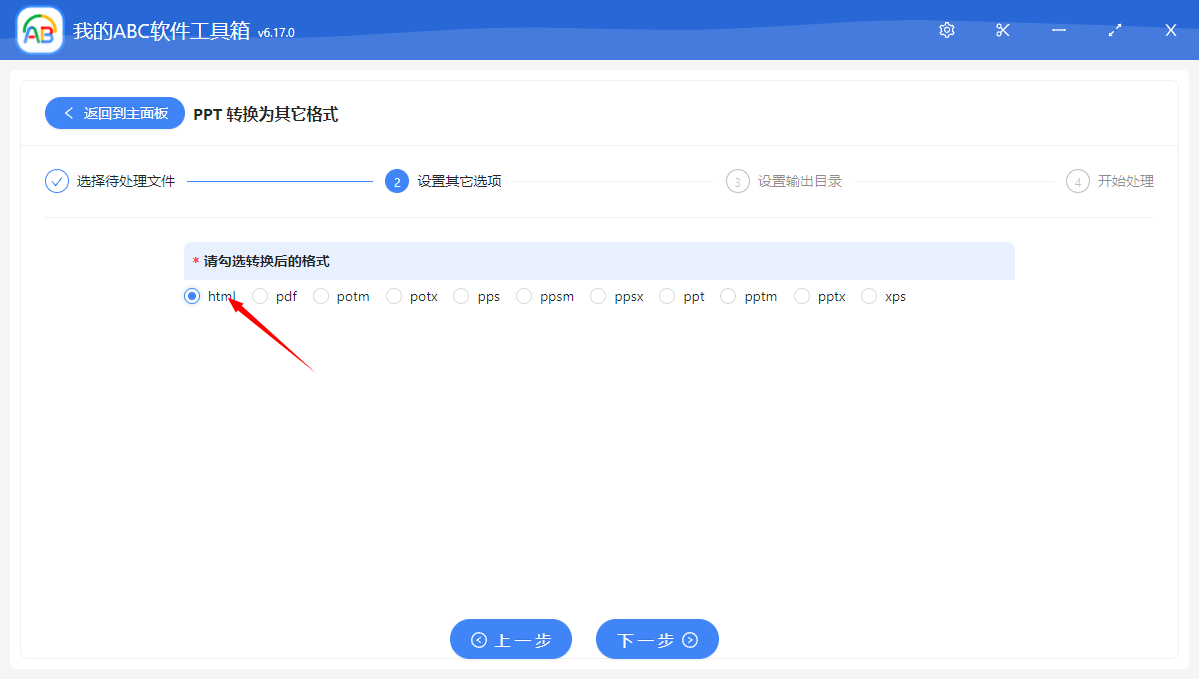Go to 选择待处理文件 step label
The height and width of the screenshot is (679, 1199).
[x=126, y=181]
